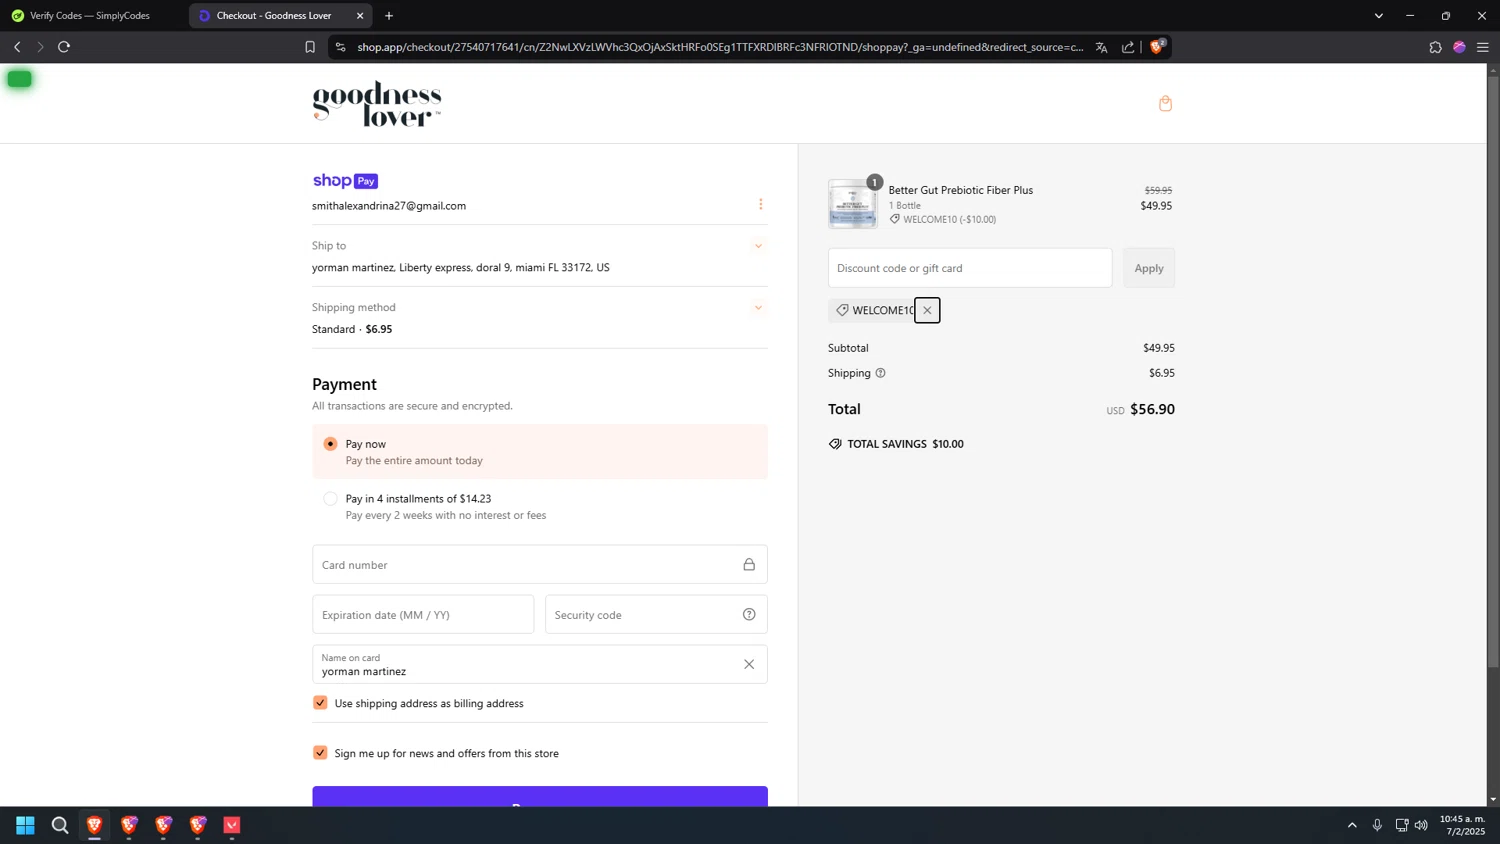Open the tab search dropdown arrow

(x=1378, y=16)
